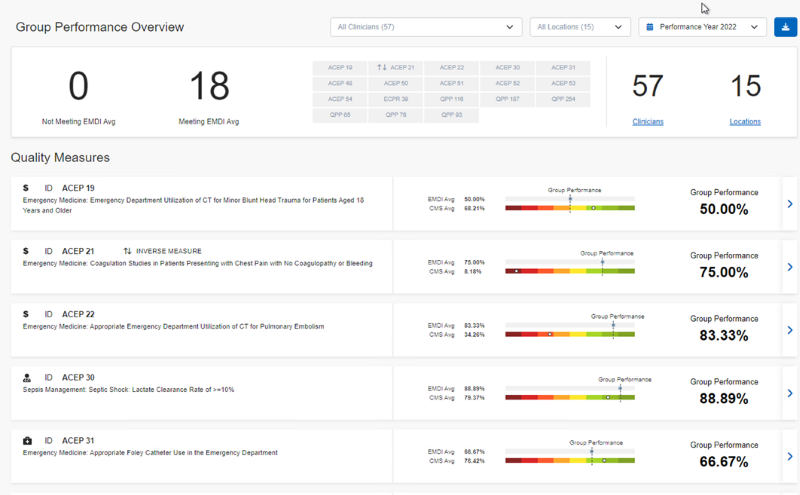Viewport: 800px width, 495px height.
Task: Select the ACEP 22 measure chip
Action: [x=451, y=68]
